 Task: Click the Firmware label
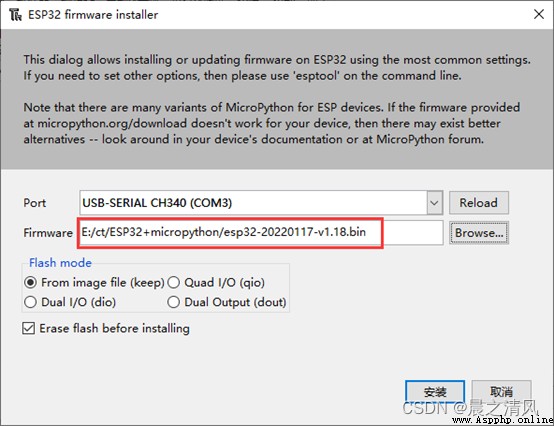pos(48,233)
